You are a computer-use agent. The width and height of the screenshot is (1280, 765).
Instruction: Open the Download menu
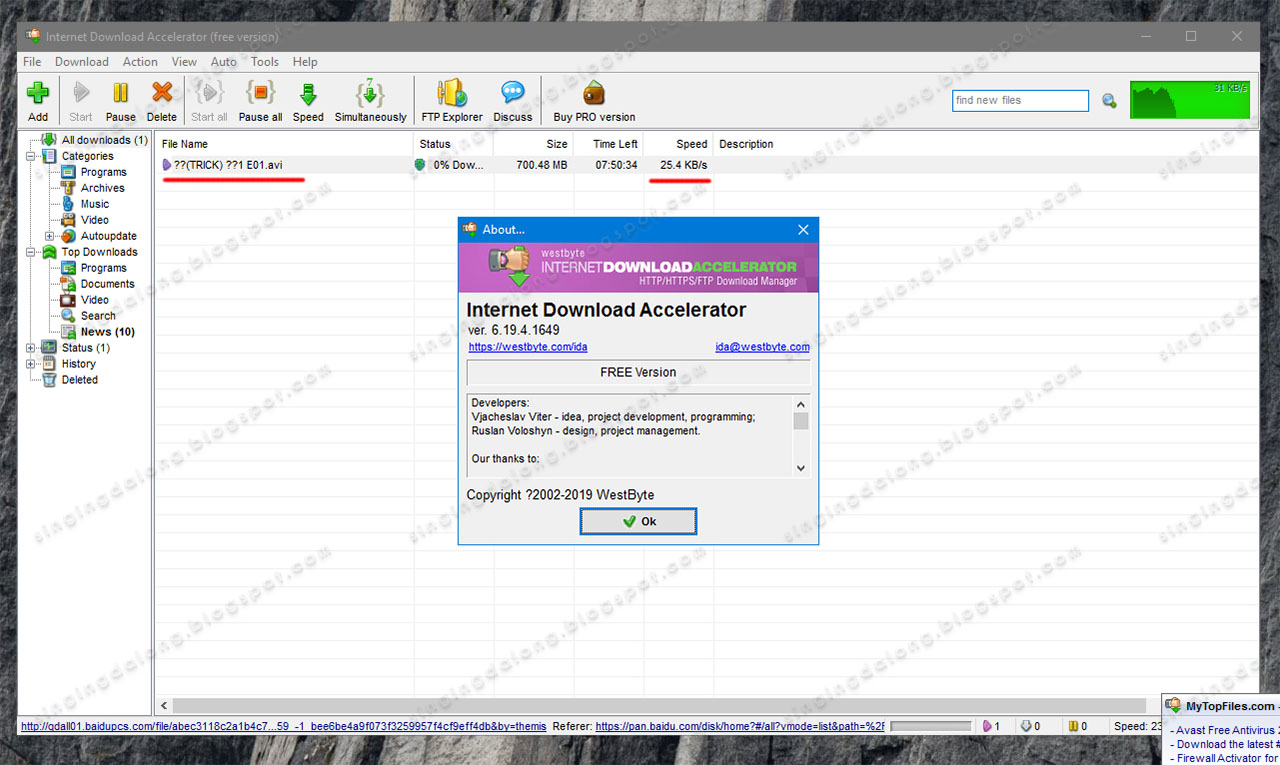coord(82,62)
